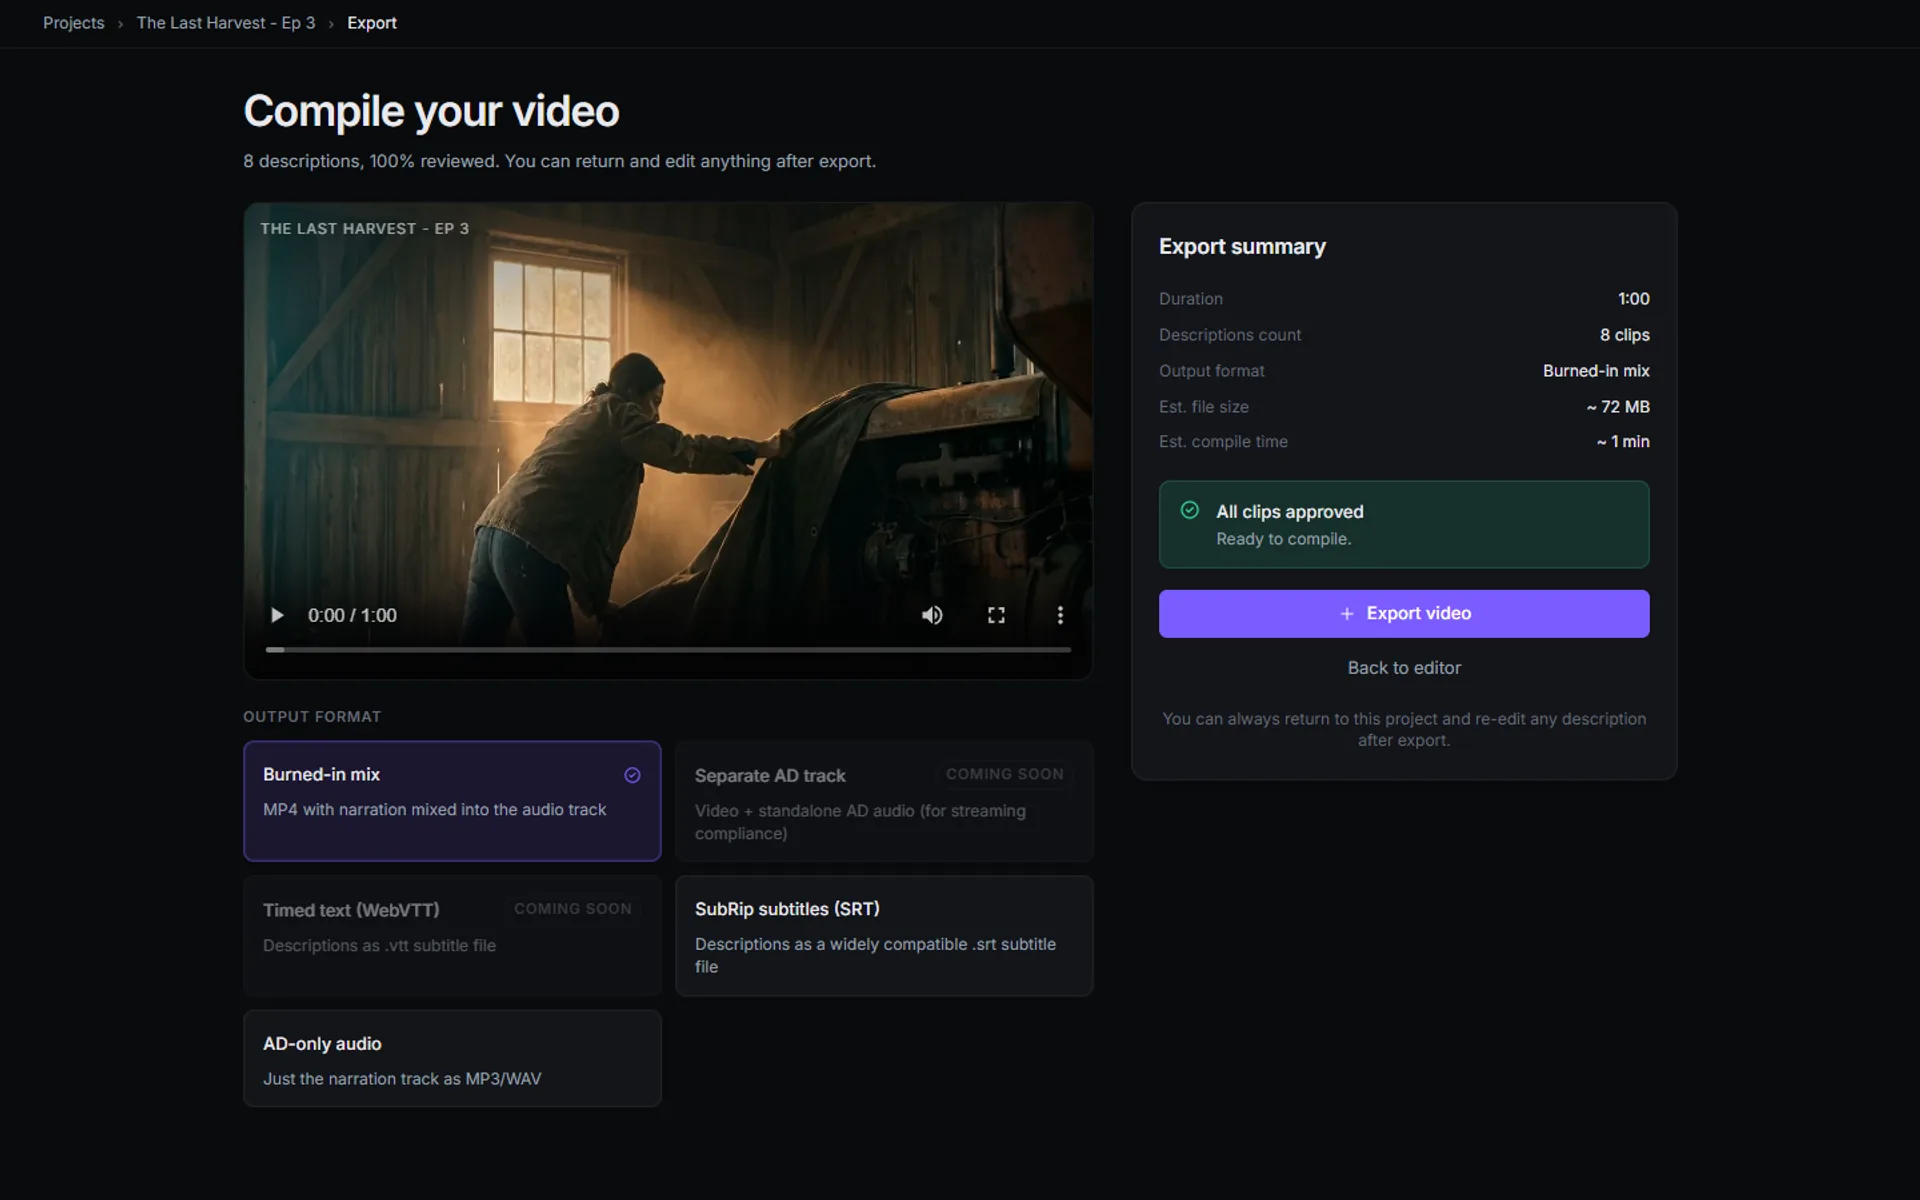The width and height of the screenshot is (1920, 1200).
Task: Click the Export breadcrumb item
Action: pyautogui.click(x=372, y=23)
